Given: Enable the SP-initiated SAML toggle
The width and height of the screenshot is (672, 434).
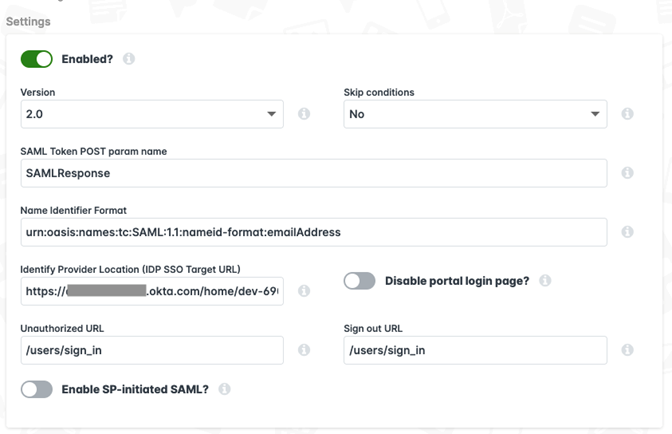Looking at the screenshot, I should pyautogui.click(x=37, y=389).
